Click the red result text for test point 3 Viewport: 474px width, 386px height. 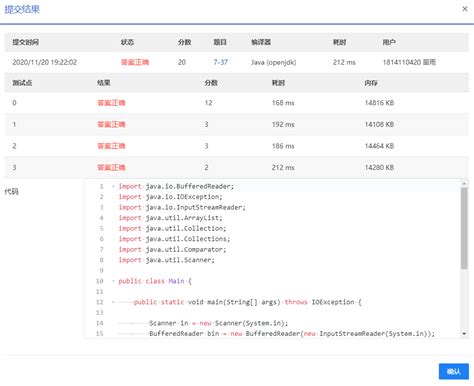tap(111, 167)
